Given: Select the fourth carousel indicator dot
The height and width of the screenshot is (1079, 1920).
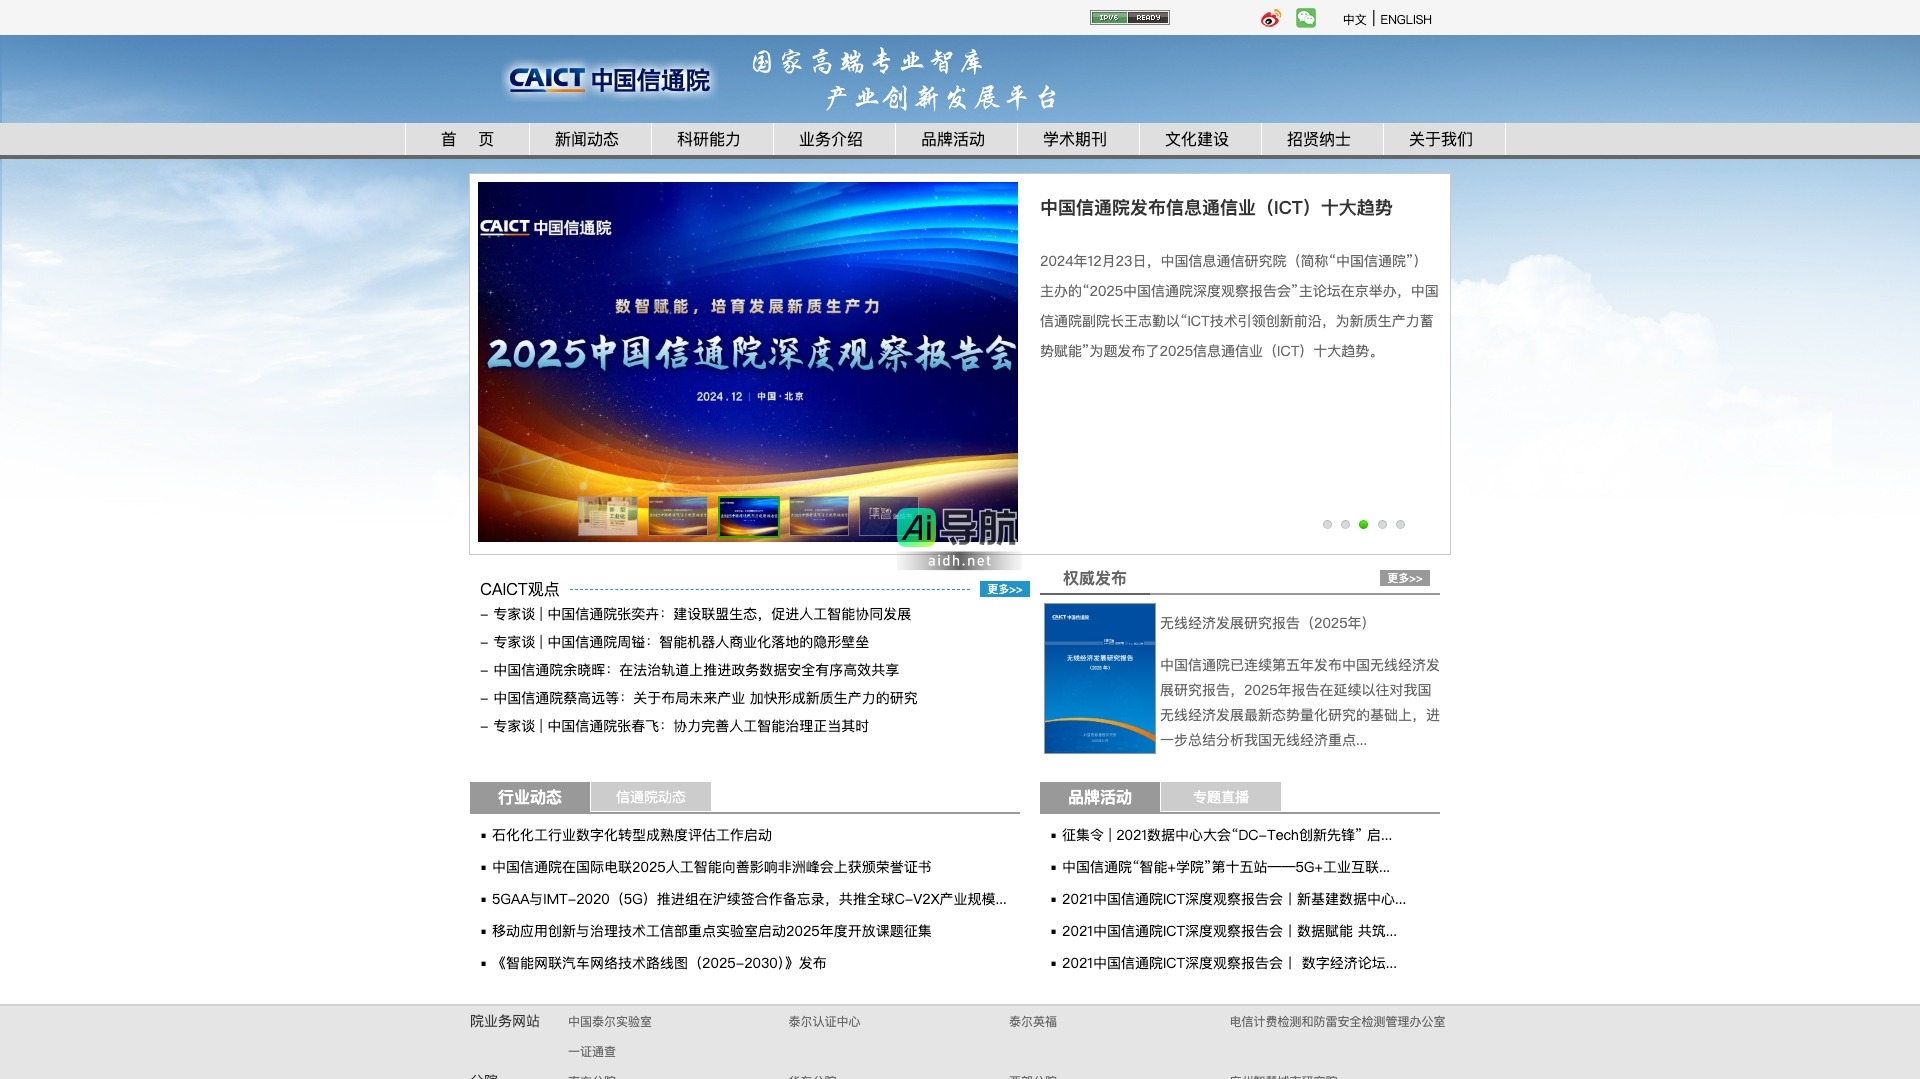Looking at the screenshot, I should click(1383, 524).
